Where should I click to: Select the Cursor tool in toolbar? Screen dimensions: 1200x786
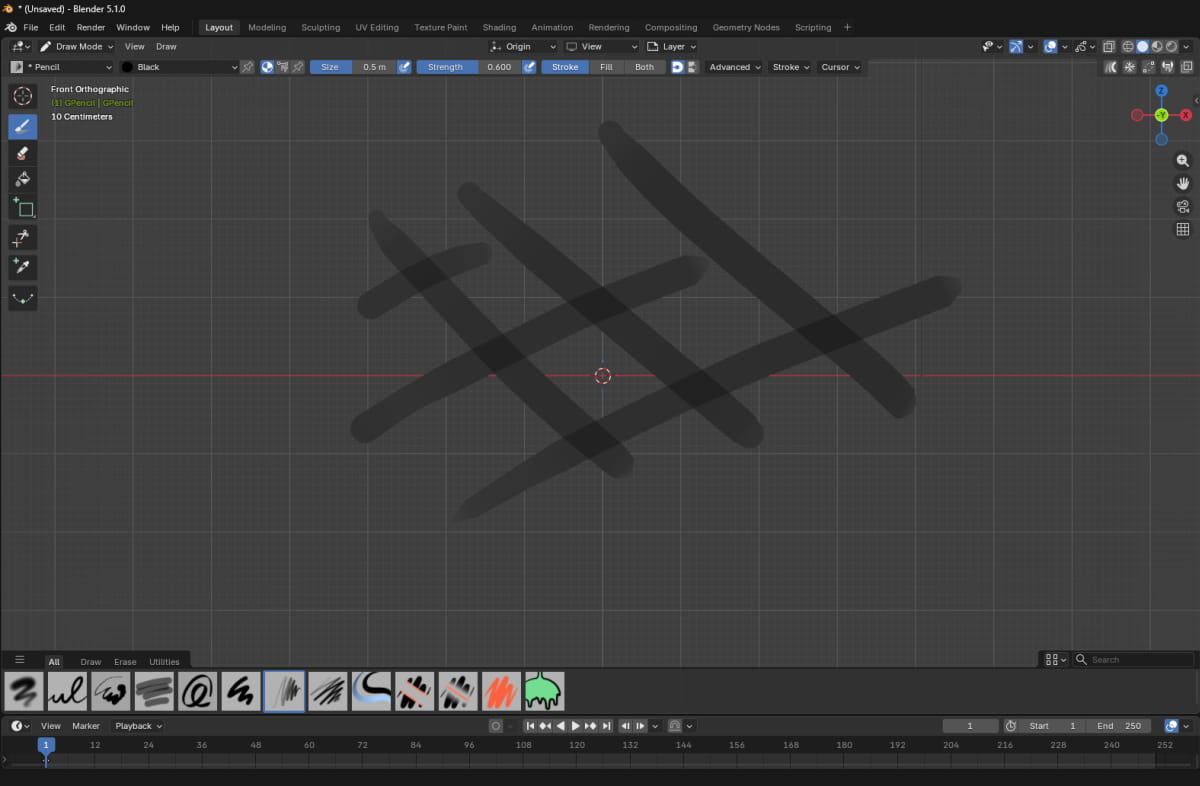coord(23,97)
